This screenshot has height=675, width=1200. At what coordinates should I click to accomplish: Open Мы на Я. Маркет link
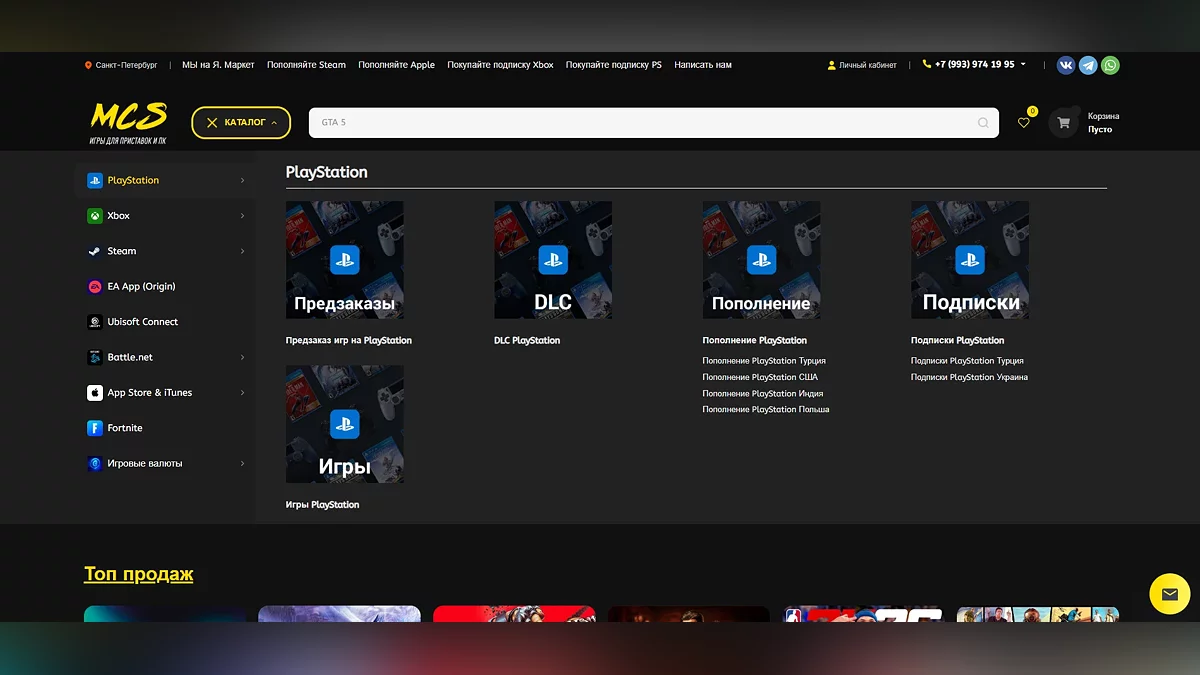tap(218, 65)
